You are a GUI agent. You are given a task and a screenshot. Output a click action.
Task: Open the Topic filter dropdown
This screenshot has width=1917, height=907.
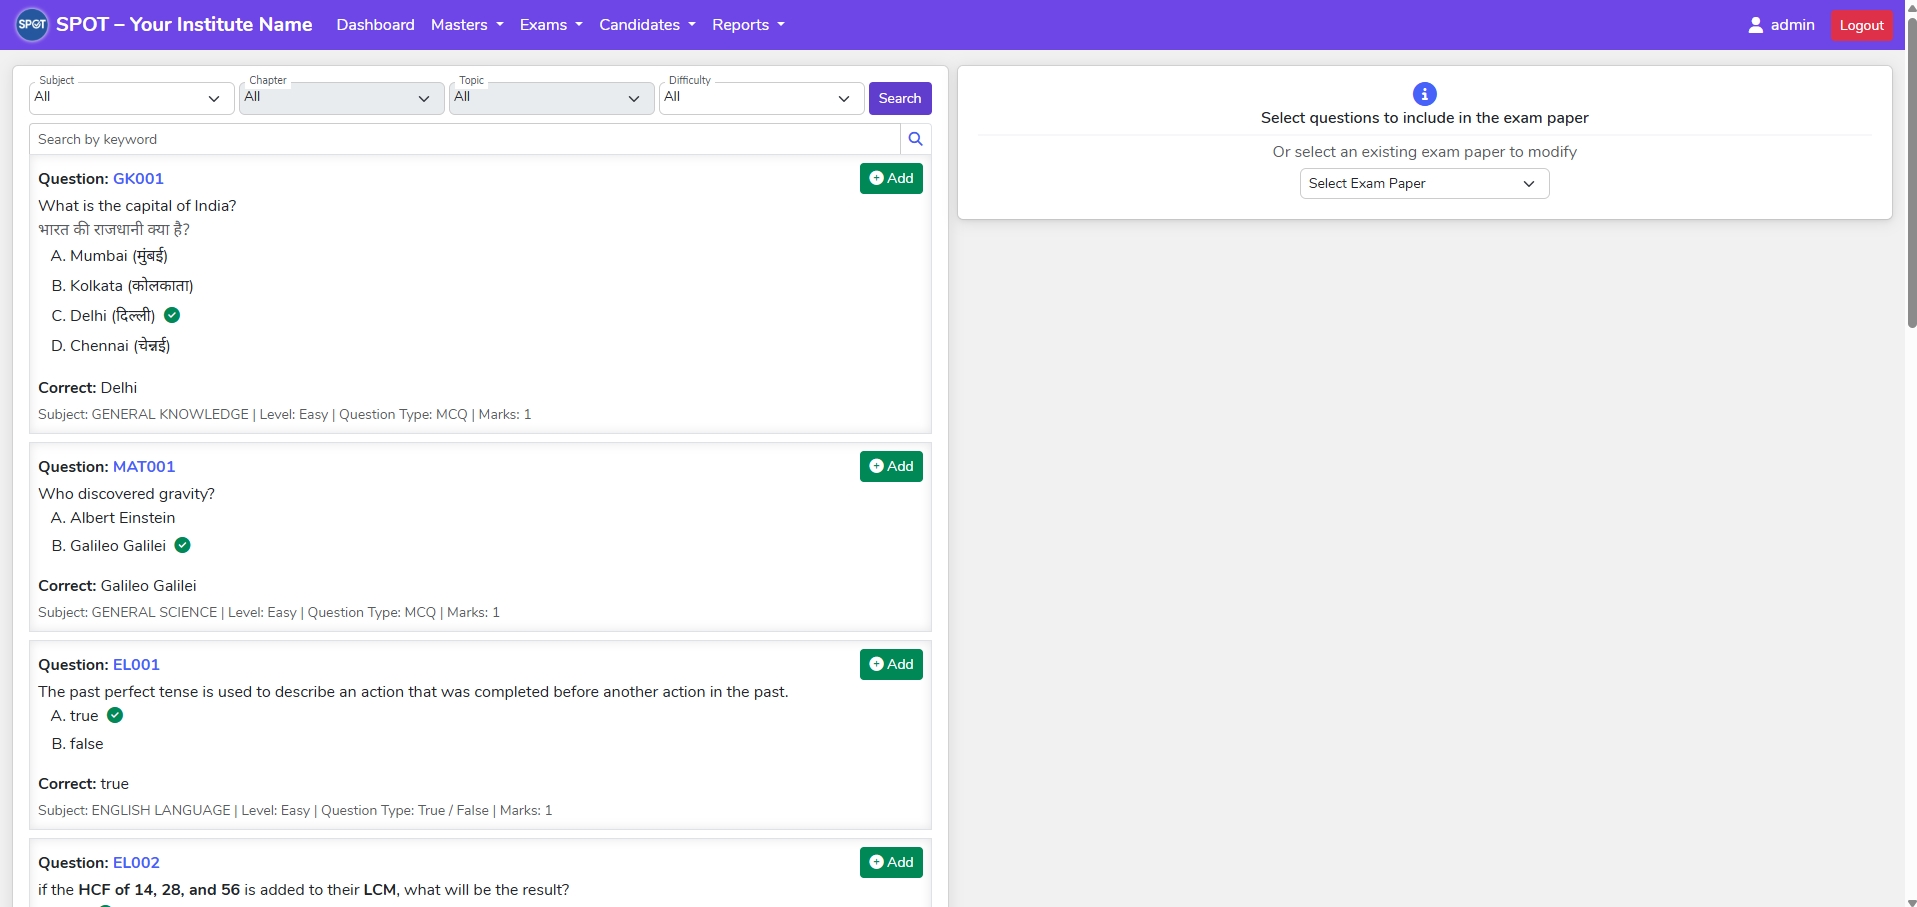(x=551, y=98)
